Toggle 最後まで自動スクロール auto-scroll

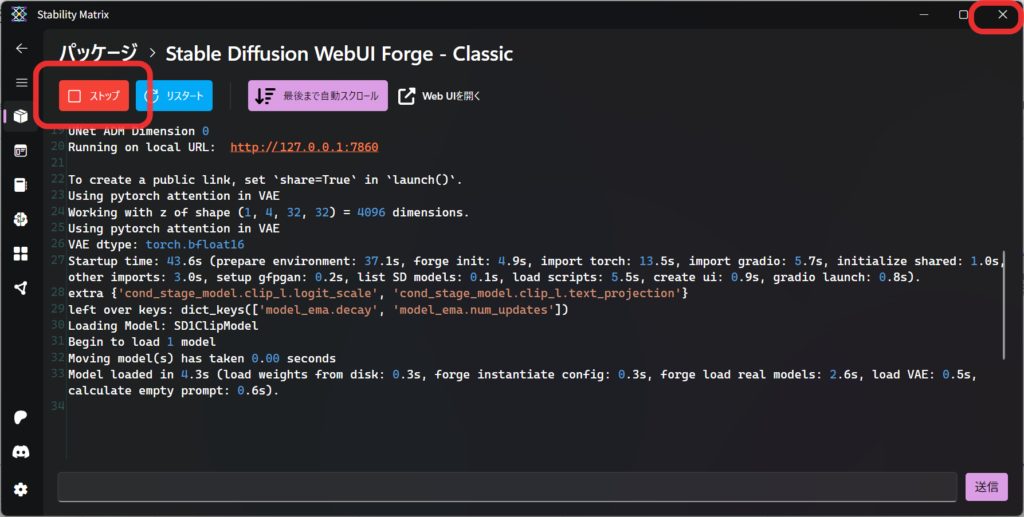coord(318,96)
